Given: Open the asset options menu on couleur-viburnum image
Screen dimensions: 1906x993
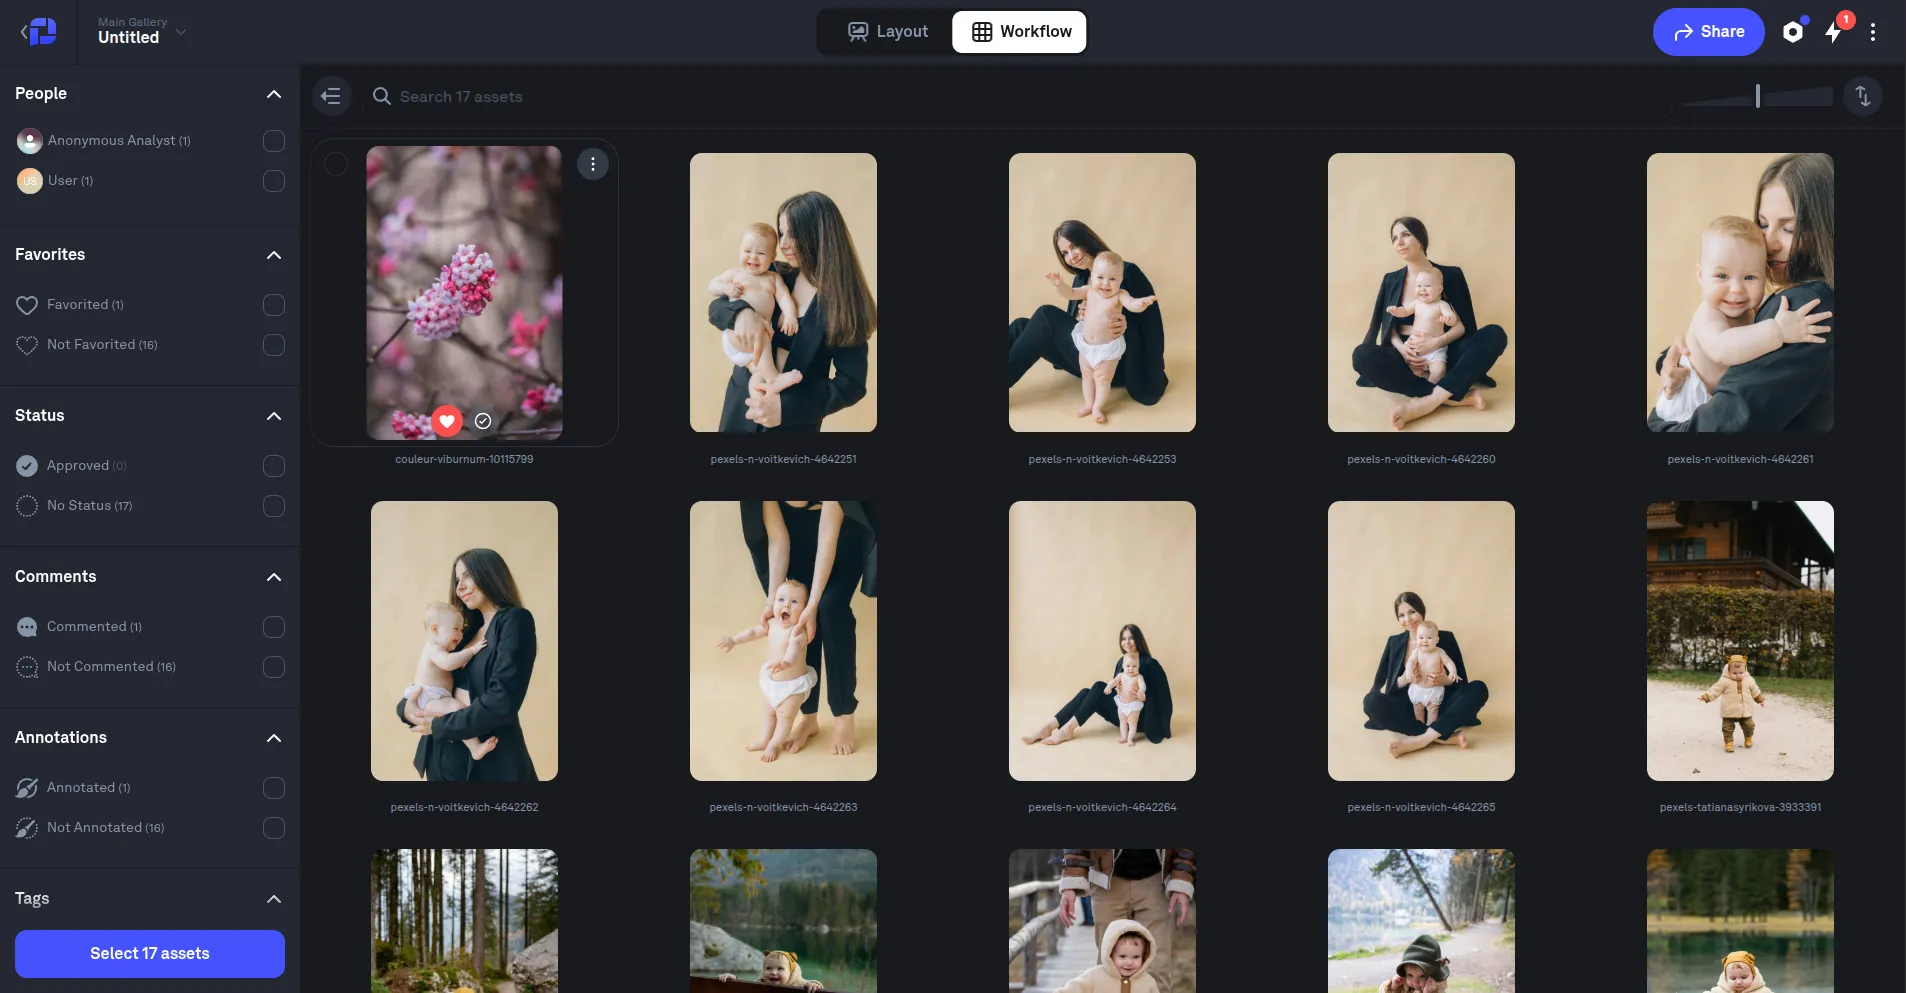Looking at the screenshot, I should coord(592,163).
